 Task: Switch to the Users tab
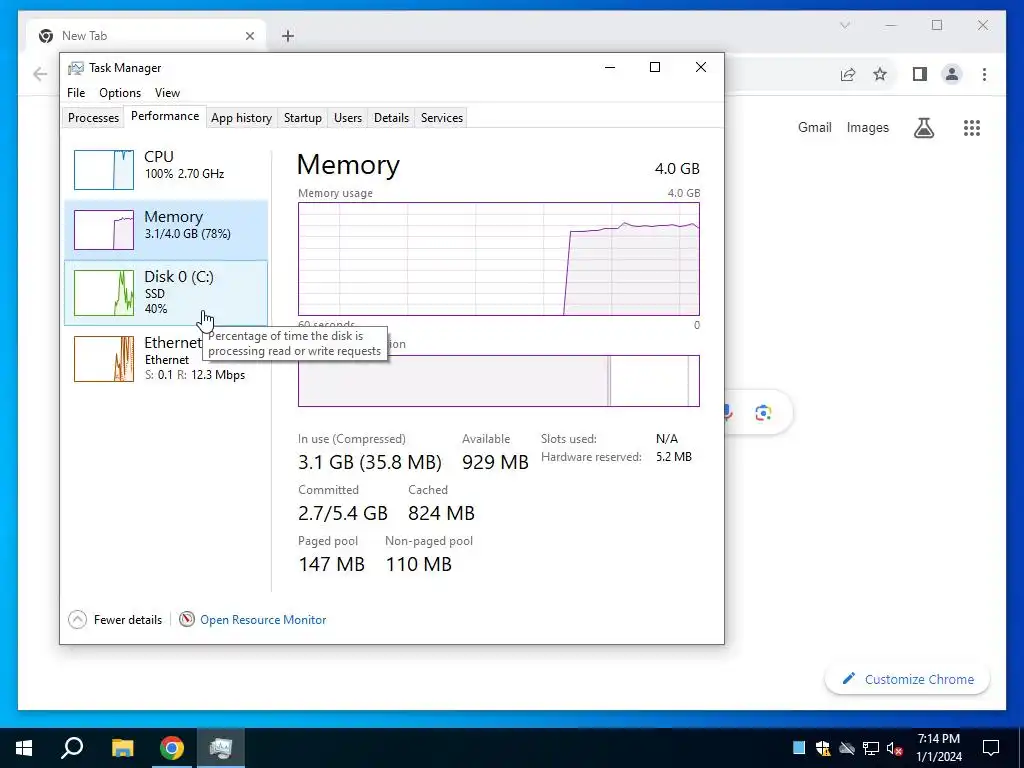(347, 118)
